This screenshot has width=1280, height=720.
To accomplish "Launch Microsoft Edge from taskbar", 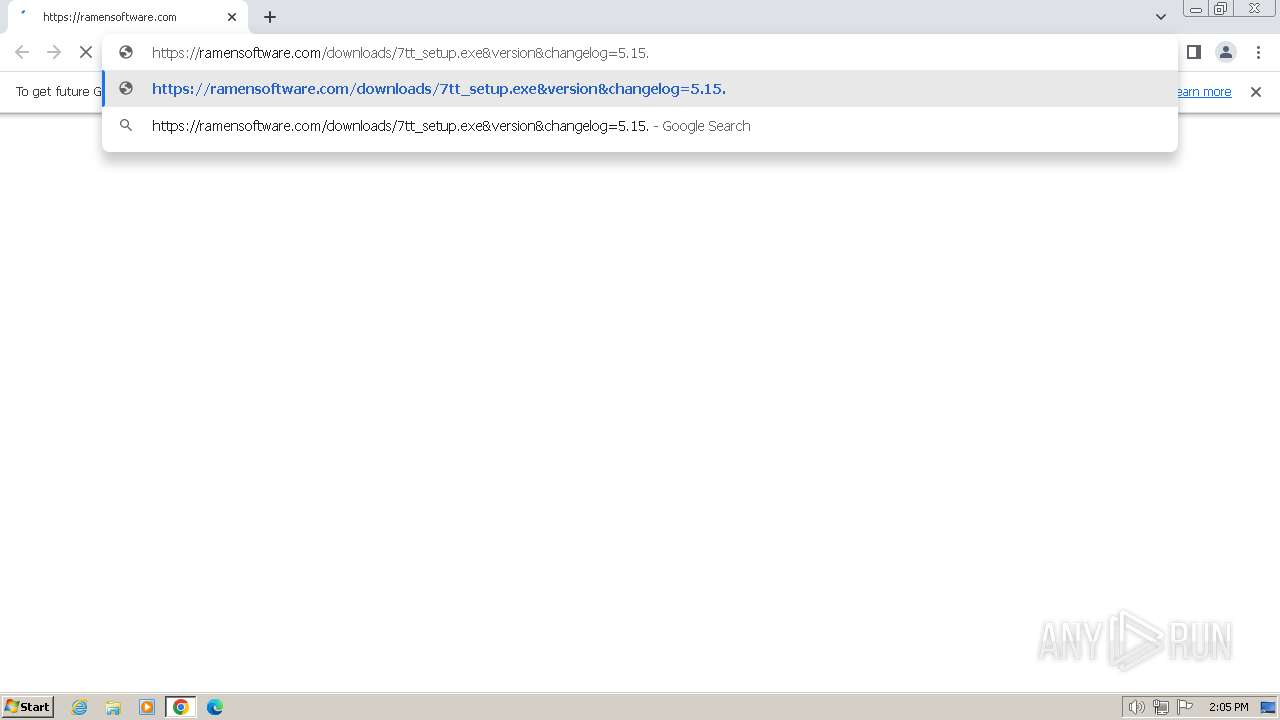I will pos(215,707).
